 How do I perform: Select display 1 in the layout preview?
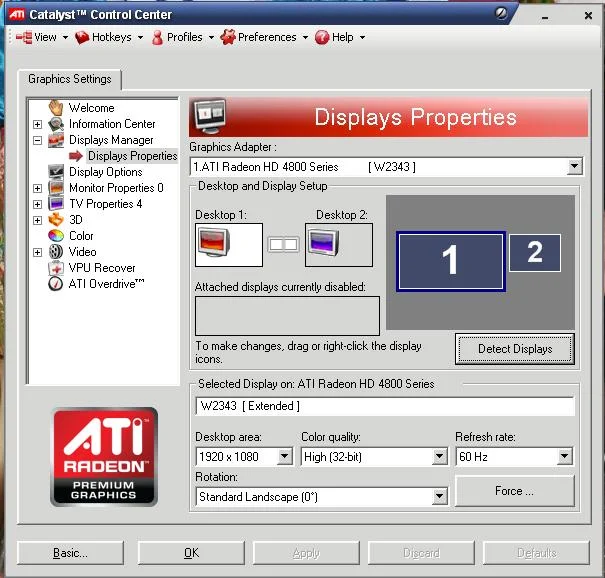tap(451, 261)
